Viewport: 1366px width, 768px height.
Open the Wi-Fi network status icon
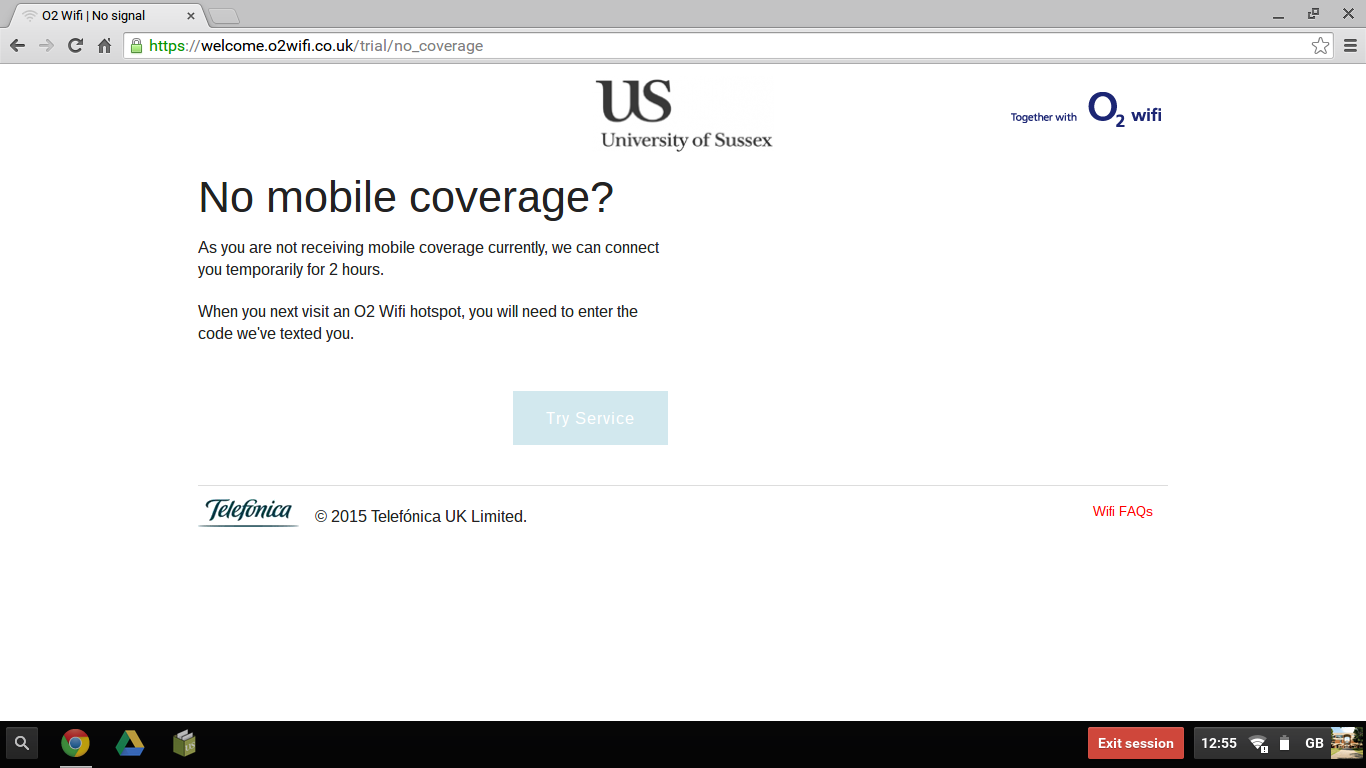(x=1258, y=743)
